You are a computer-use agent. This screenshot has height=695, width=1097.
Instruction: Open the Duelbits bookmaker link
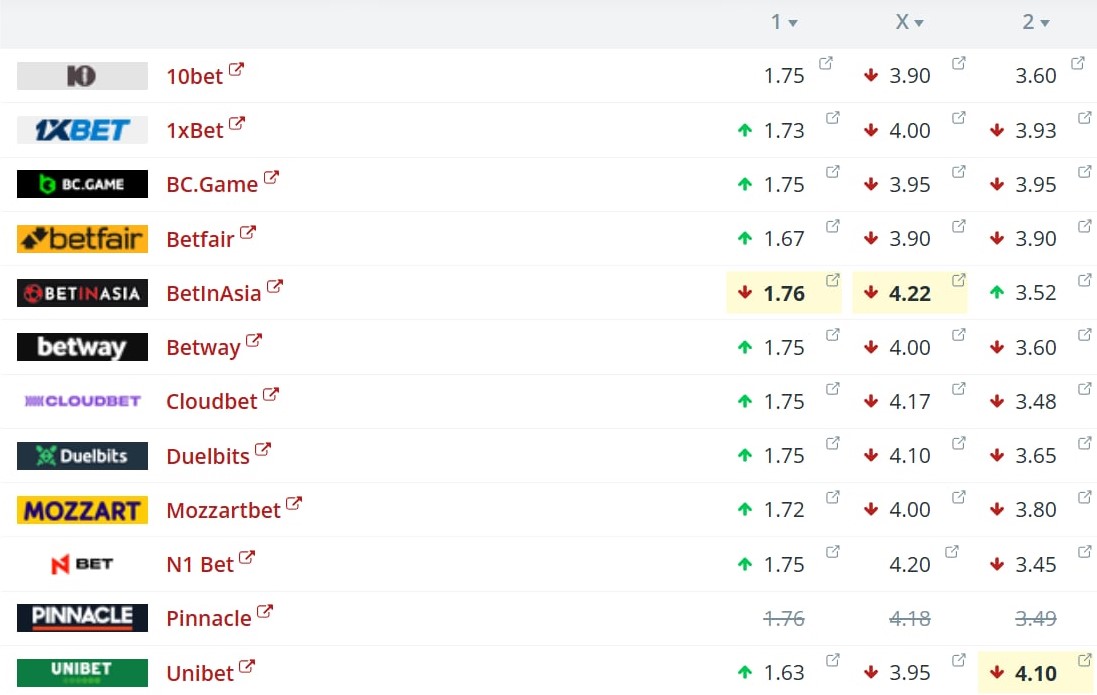[208, 456]
